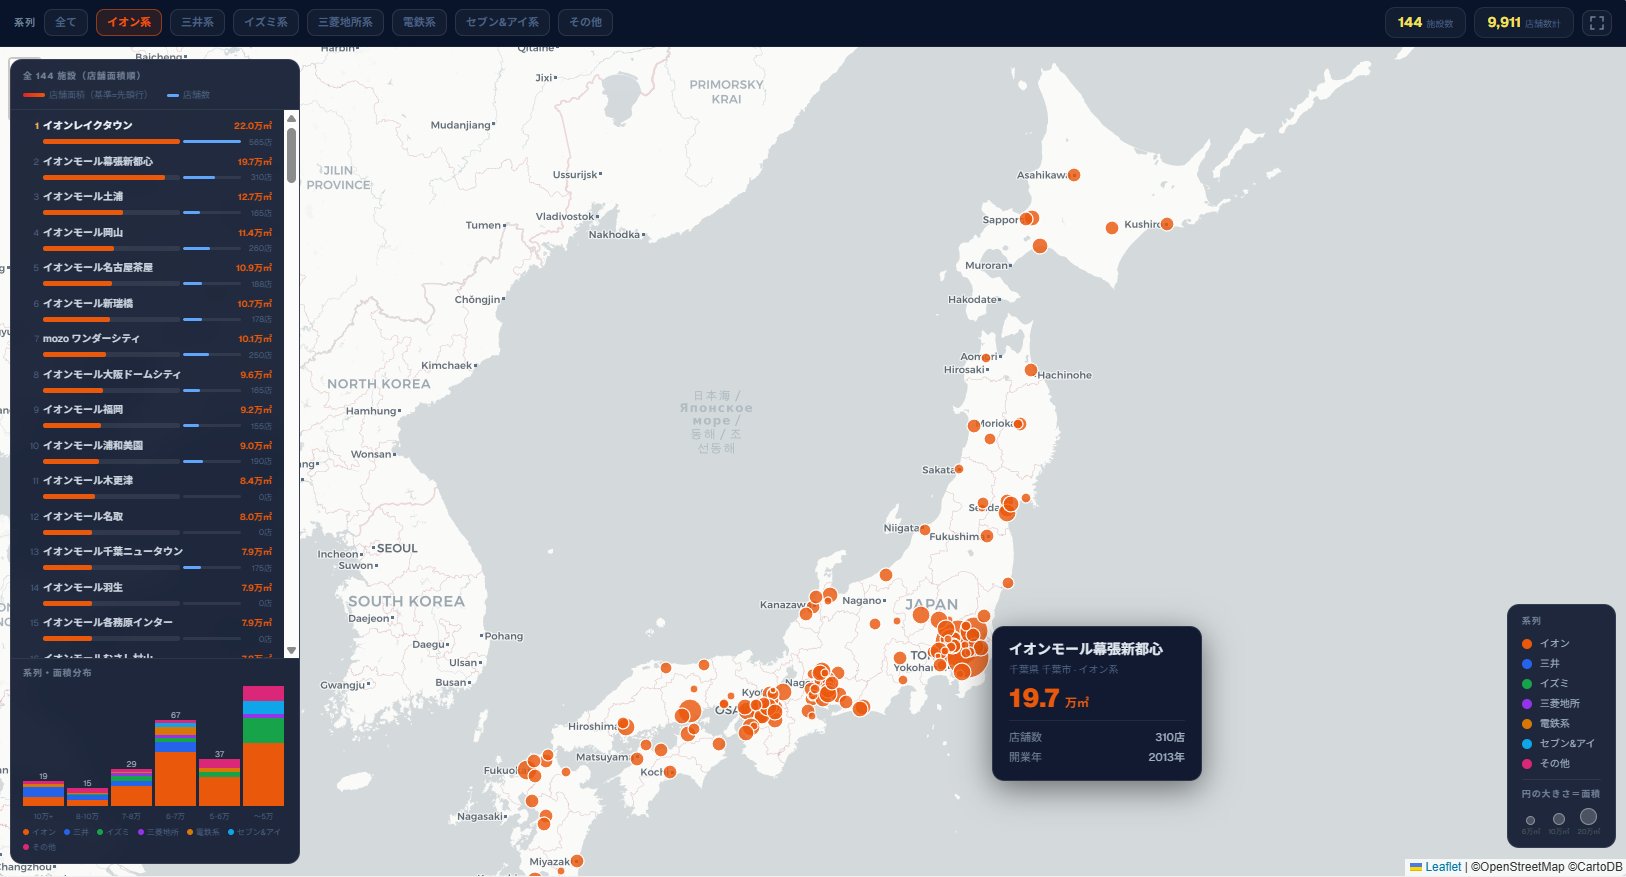Click the 310店 store count in the tooltip
Screen dimensions: 1626x877
(x=1170, y=737)
